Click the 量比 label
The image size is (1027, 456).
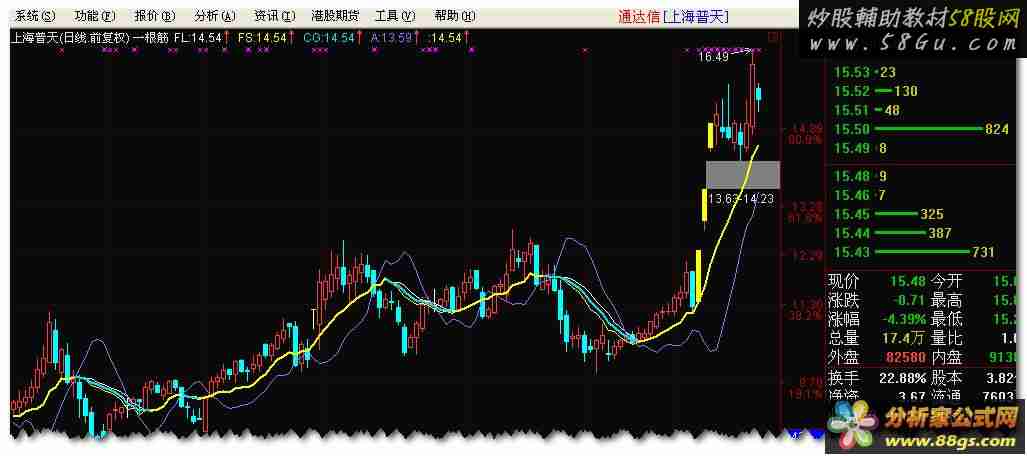946,339
